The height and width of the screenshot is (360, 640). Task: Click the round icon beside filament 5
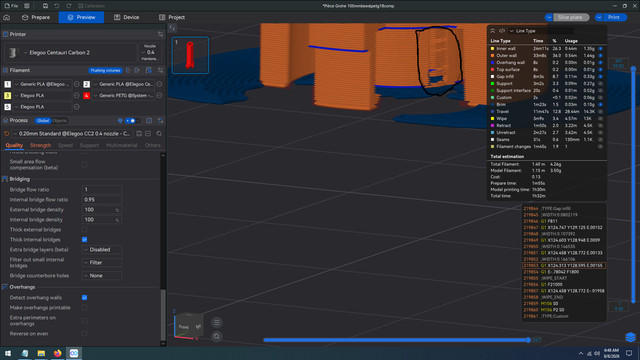click(77, 107)
